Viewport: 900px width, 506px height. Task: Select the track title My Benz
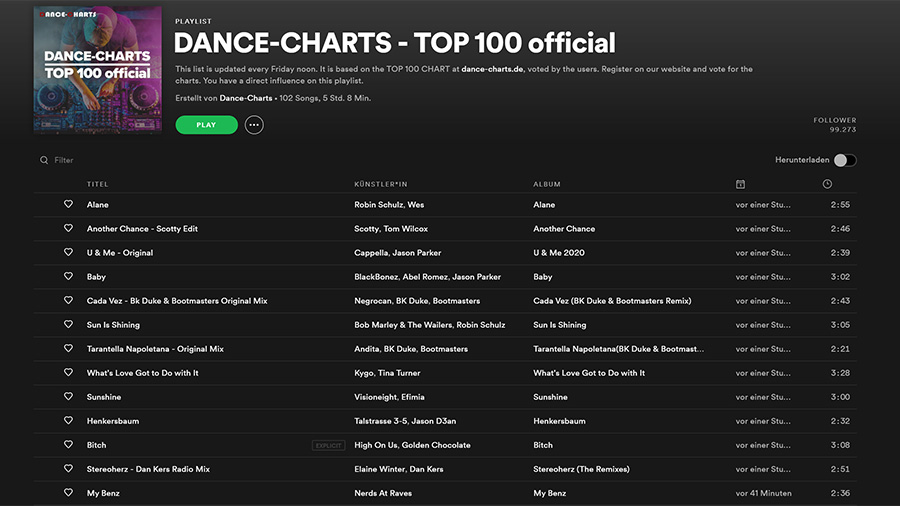(103, 493)
